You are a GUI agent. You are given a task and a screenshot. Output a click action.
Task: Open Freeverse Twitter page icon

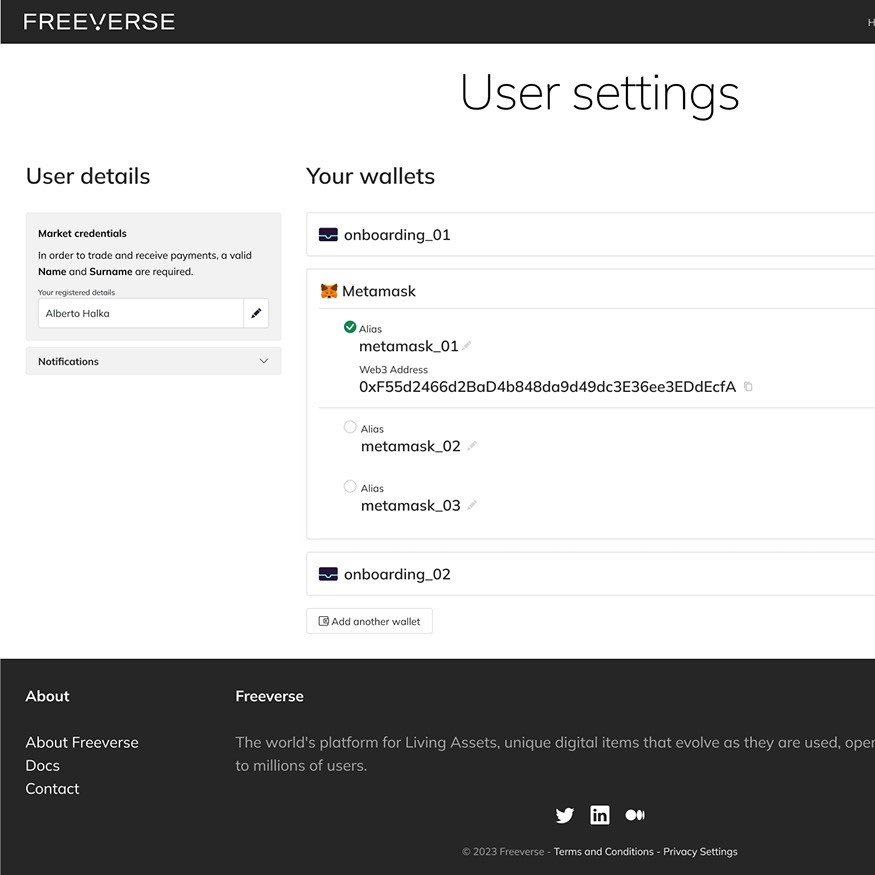coord(565,815)
